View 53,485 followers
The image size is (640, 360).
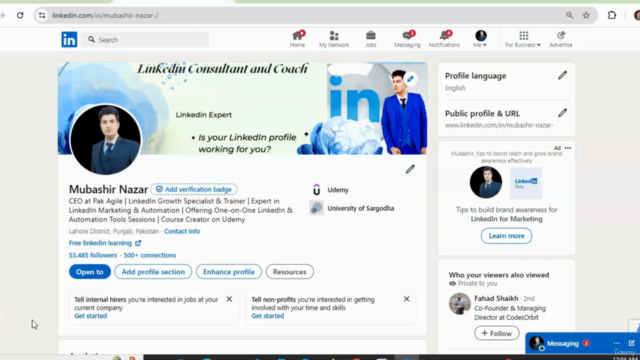click(x=93, y=255)
